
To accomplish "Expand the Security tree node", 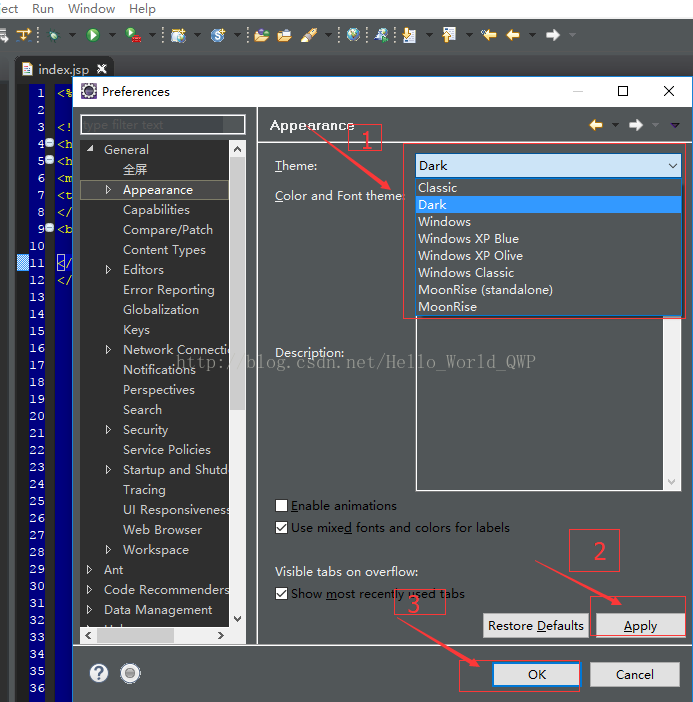I will [x=108, y=429].
